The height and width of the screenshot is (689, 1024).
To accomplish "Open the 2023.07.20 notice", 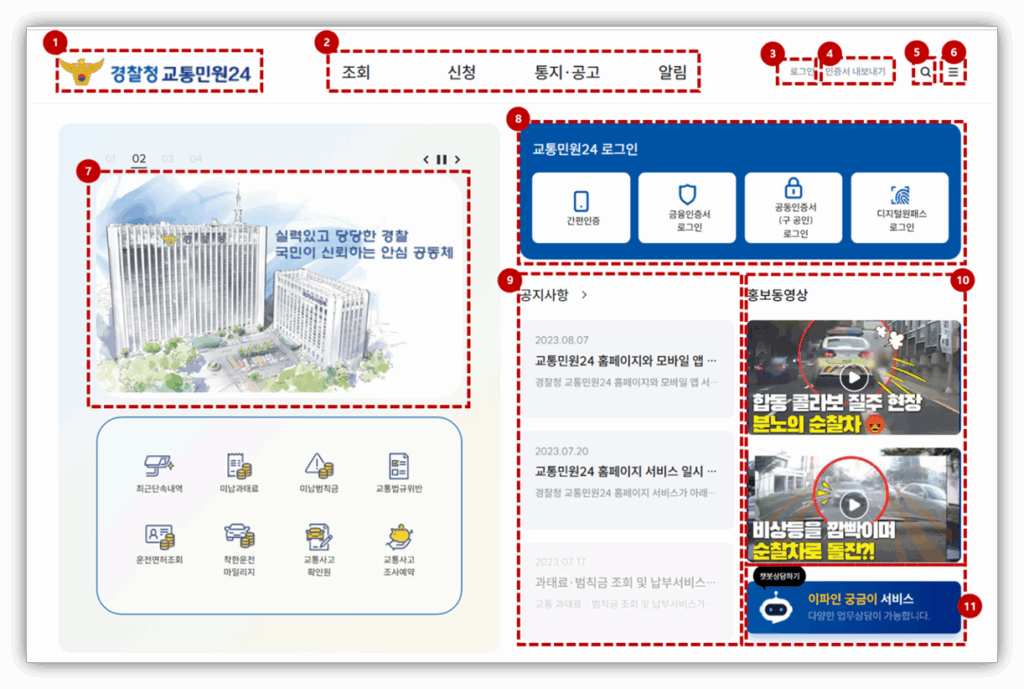I will (x=627, y=480).
